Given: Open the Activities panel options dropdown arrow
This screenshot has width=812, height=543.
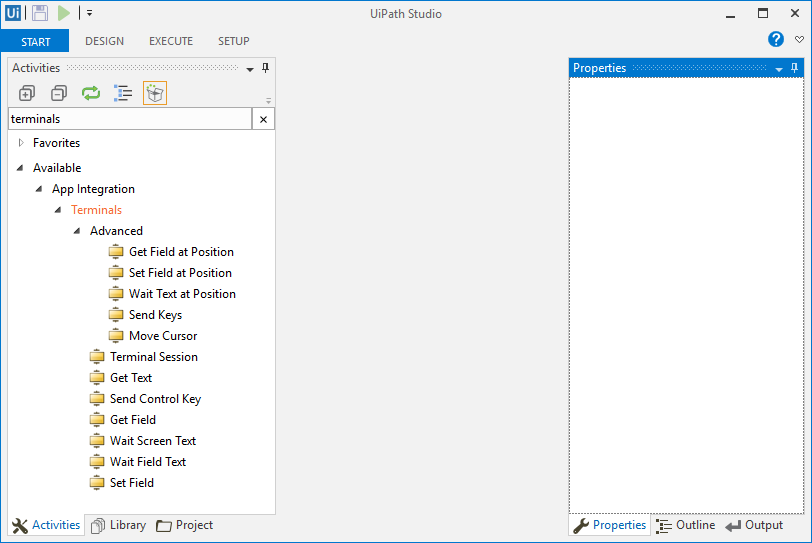Looking at the screenshot, I should coord(250,69).
